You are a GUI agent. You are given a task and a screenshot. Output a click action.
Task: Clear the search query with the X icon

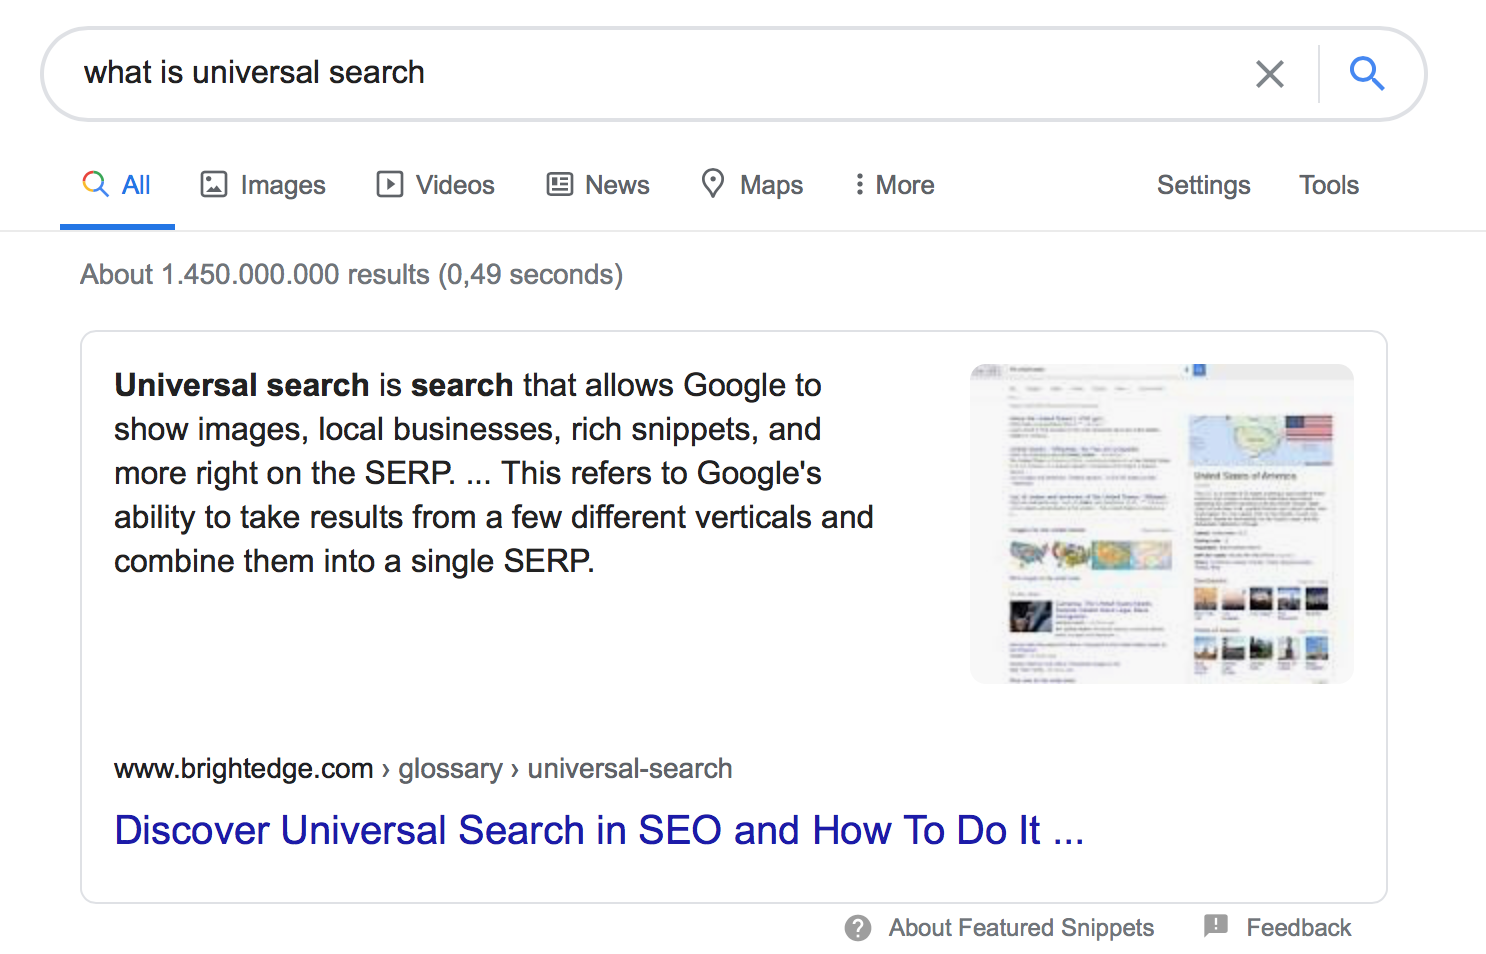click(x=1269, y=74)
